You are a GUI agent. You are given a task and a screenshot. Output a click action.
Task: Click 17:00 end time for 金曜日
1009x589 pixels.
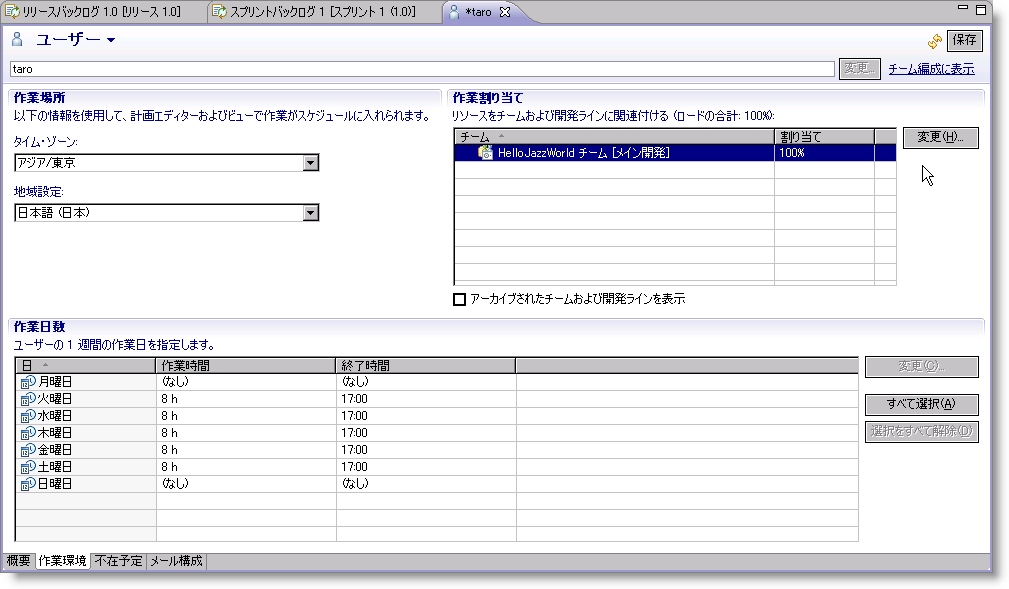coord(426,450)
